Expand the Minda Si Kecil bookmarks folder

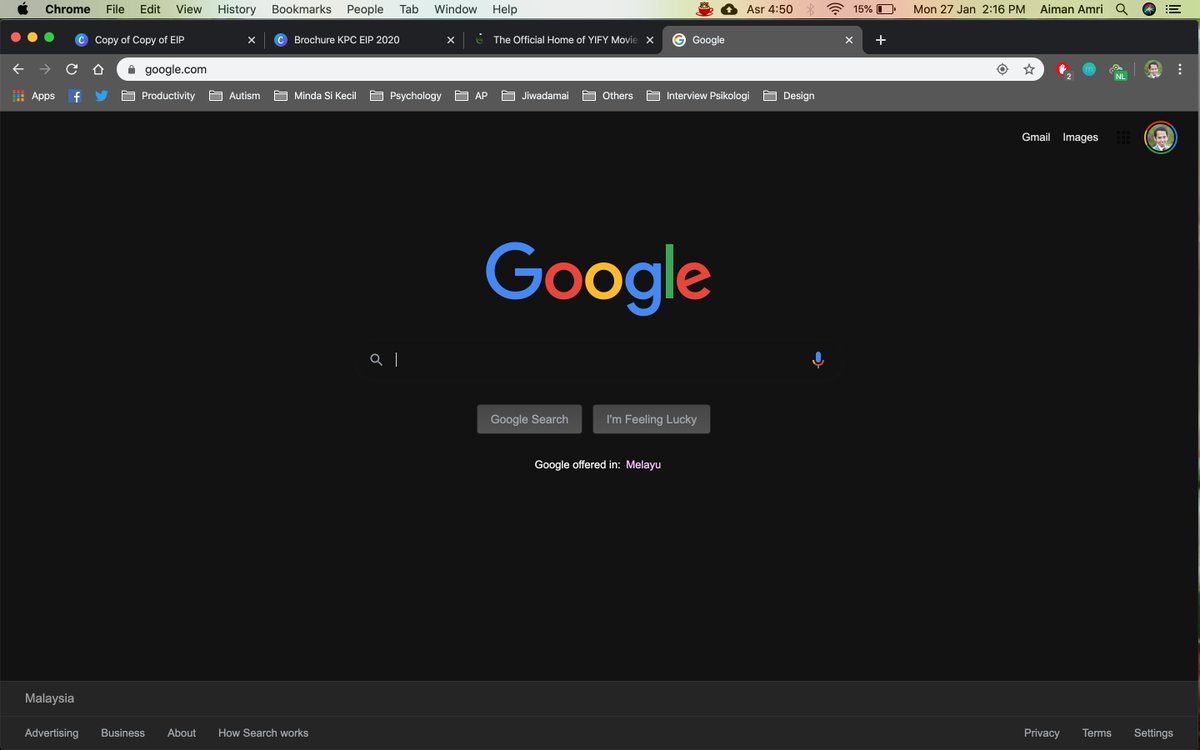click(x=315, y=96)
